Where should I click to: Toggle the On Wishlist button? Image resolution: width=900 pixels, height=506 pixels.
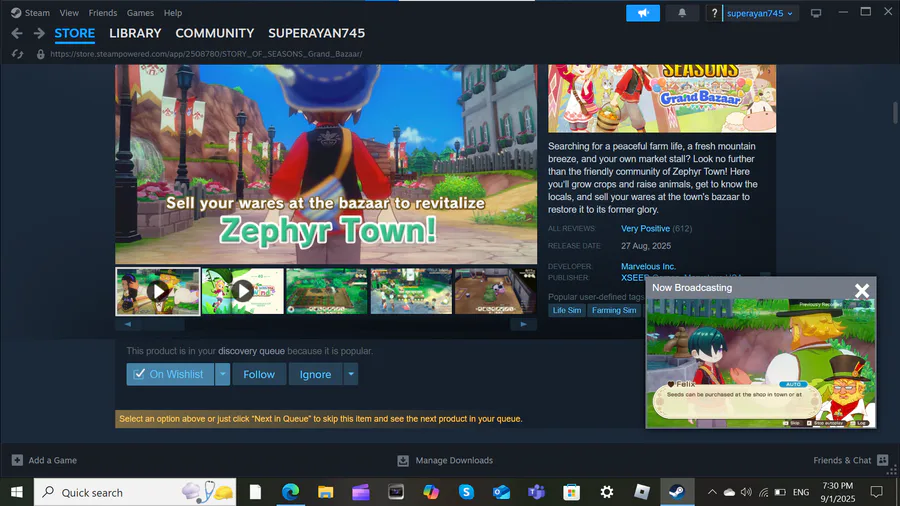[170, 374]
